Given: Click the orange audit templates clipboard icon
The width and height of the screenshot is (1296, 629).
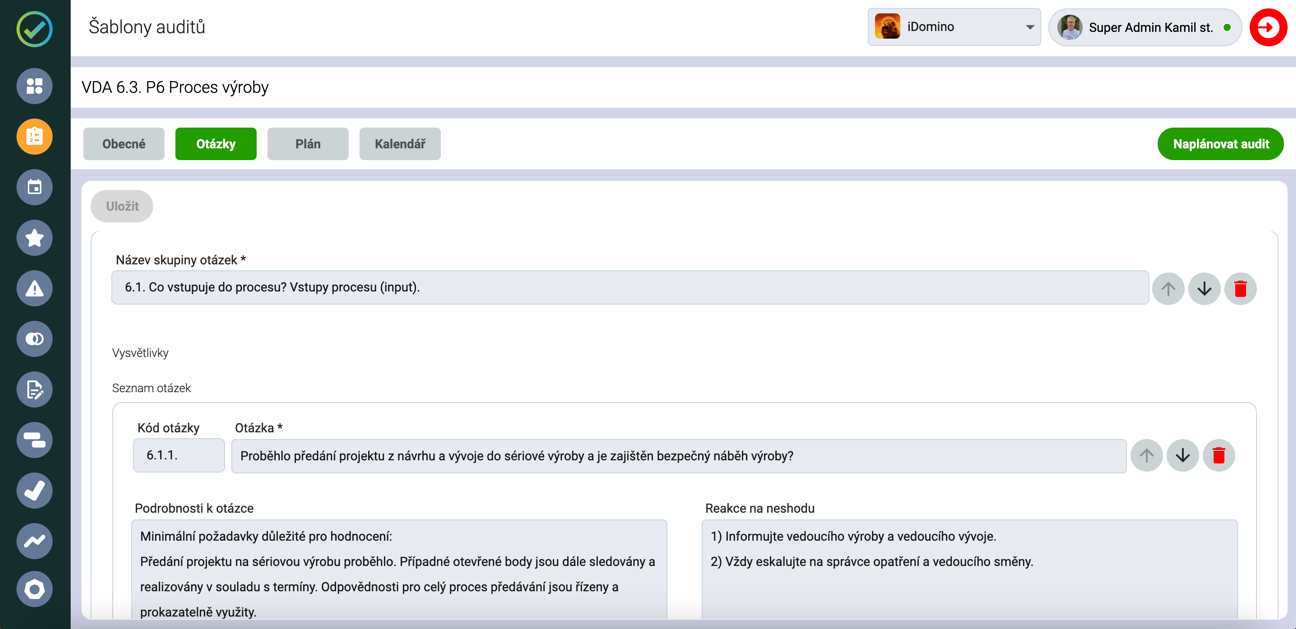Looking at the screenshot, I should coord(35,137).
